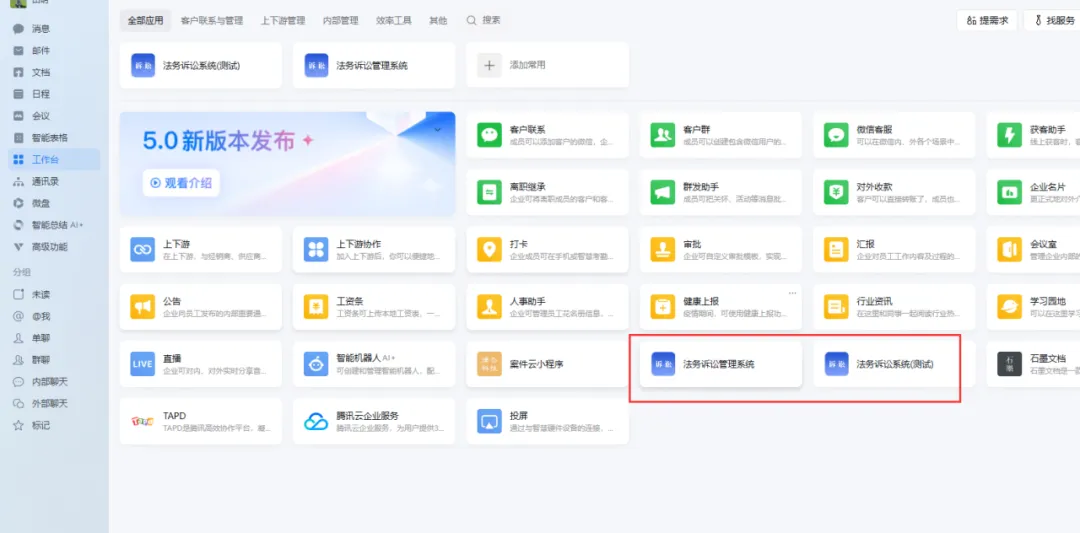Open the 消息 messages icon in sidebar
The width and height of the screenshot is (1080, 533).
(x=19, y=29)
